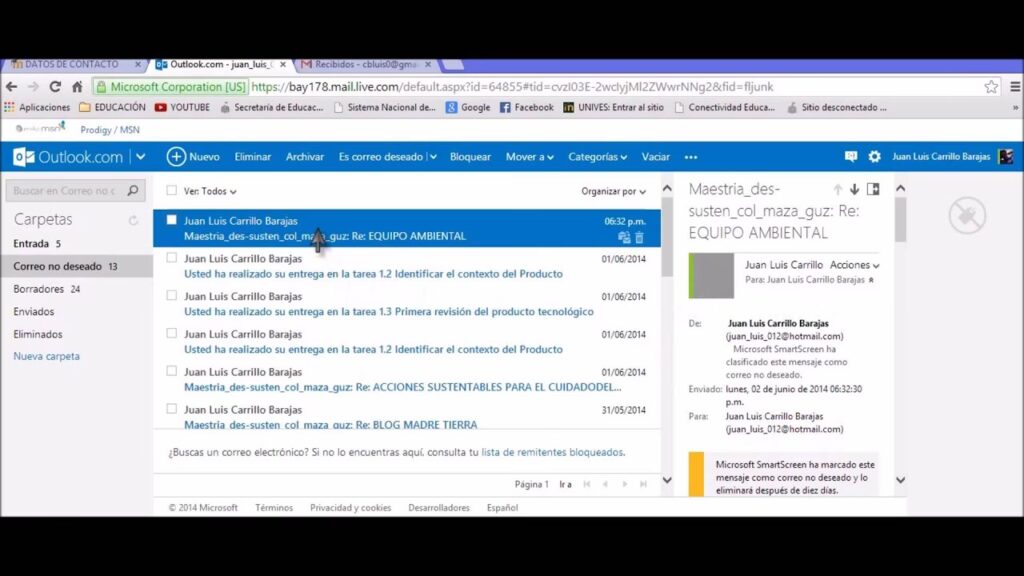Refresh the folder list next to Carpetas

pos(133,220)
